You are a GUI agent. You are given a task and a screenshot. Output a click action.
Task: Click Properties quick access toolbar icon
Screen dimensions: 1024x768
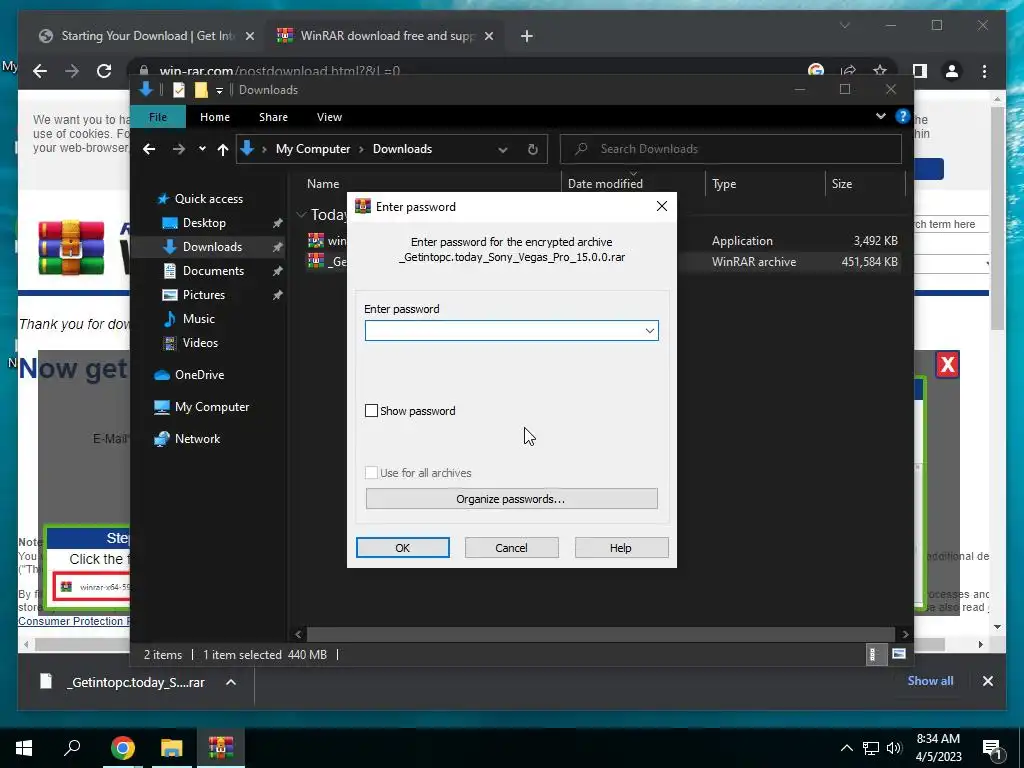click(178, 90)
